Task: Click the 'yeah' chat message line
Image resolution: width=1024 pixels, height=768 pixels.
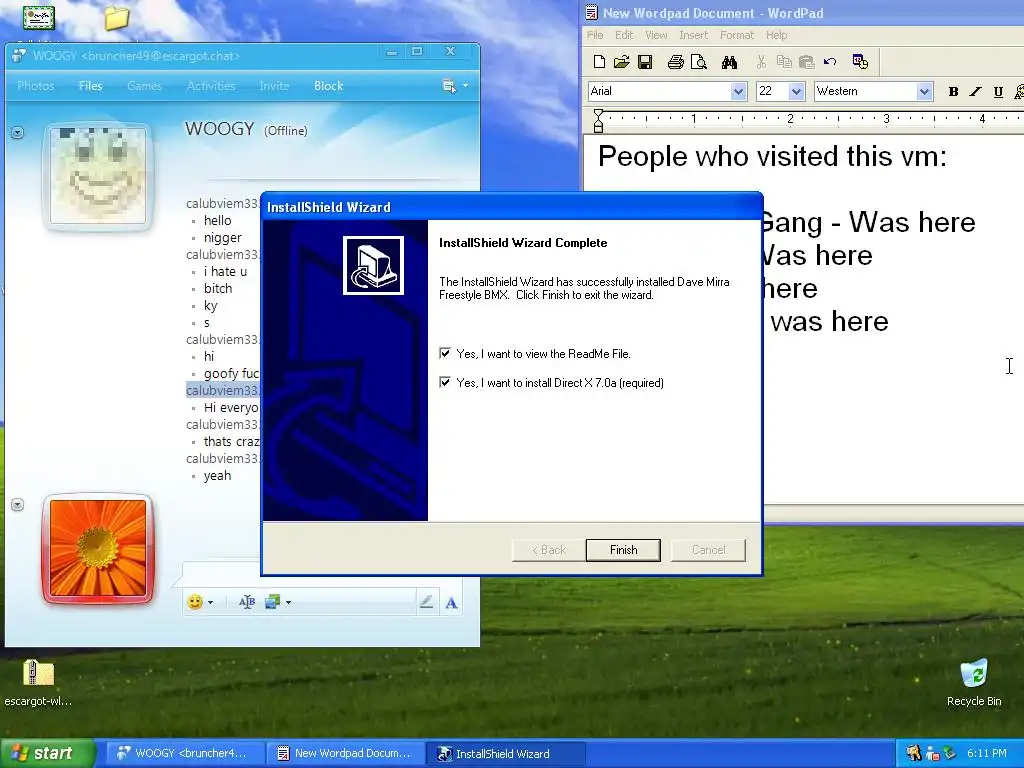Action: pyautogui.click(x=217, y=475)
